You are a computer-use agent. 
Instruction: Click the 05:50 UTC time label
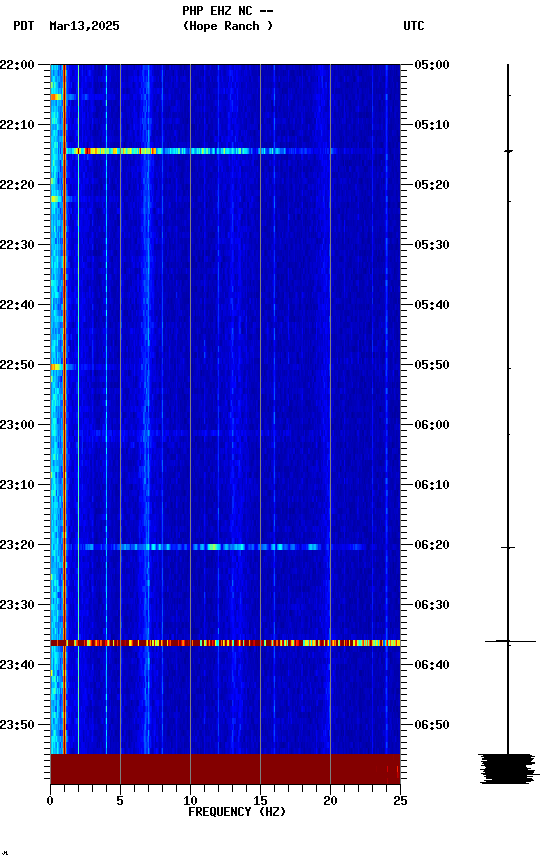tap(432, 365)
